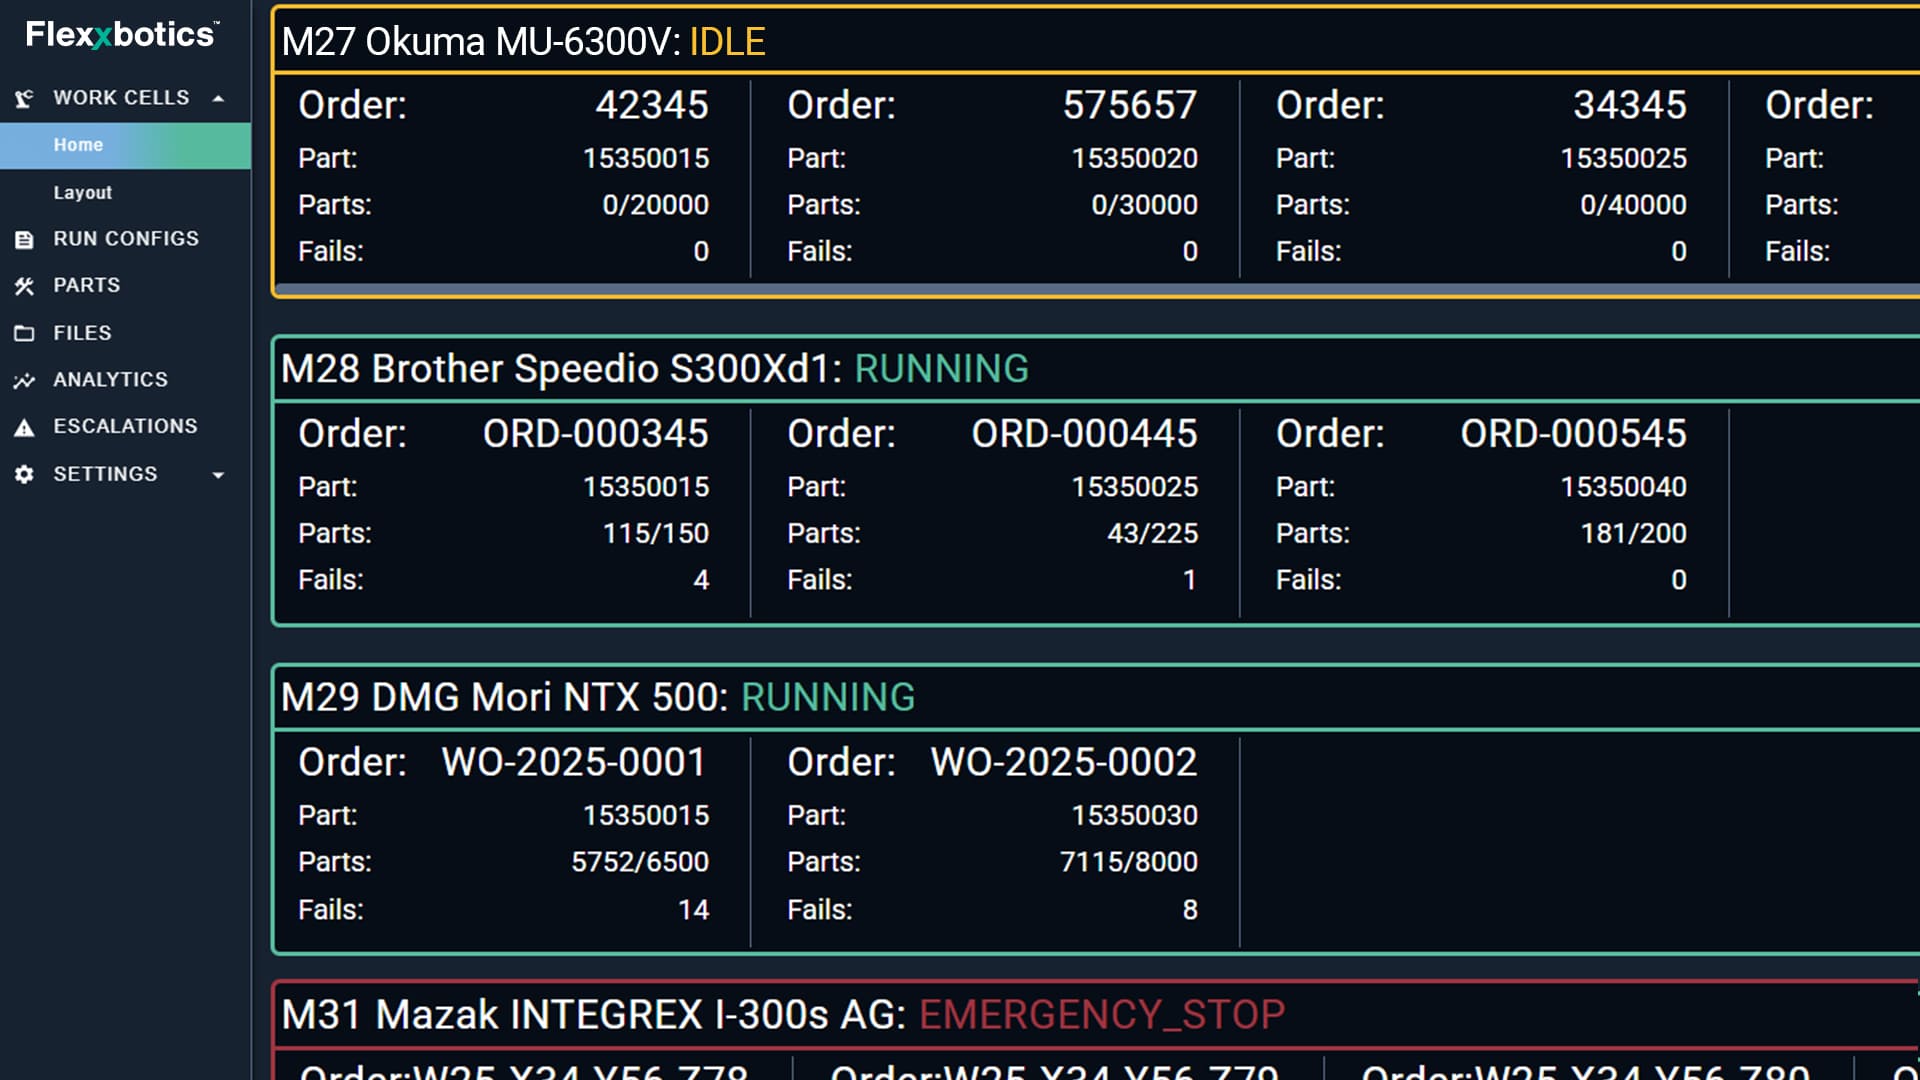1920x1080 pixels.
Task: Select order 575657 in M27
Action: coord(1130,105)
